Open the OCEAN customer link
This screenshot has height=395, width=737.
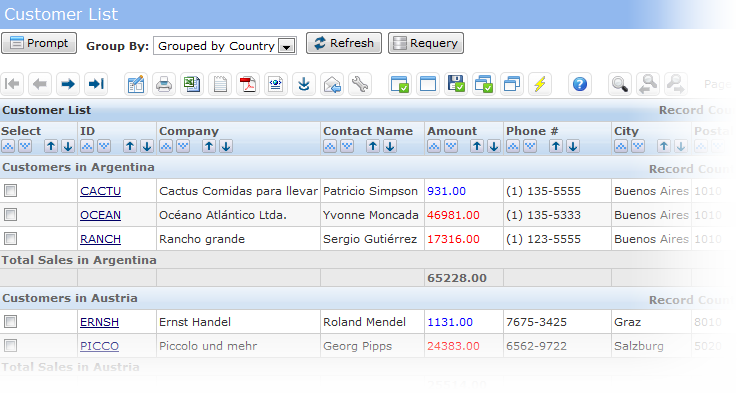[101, 215]
